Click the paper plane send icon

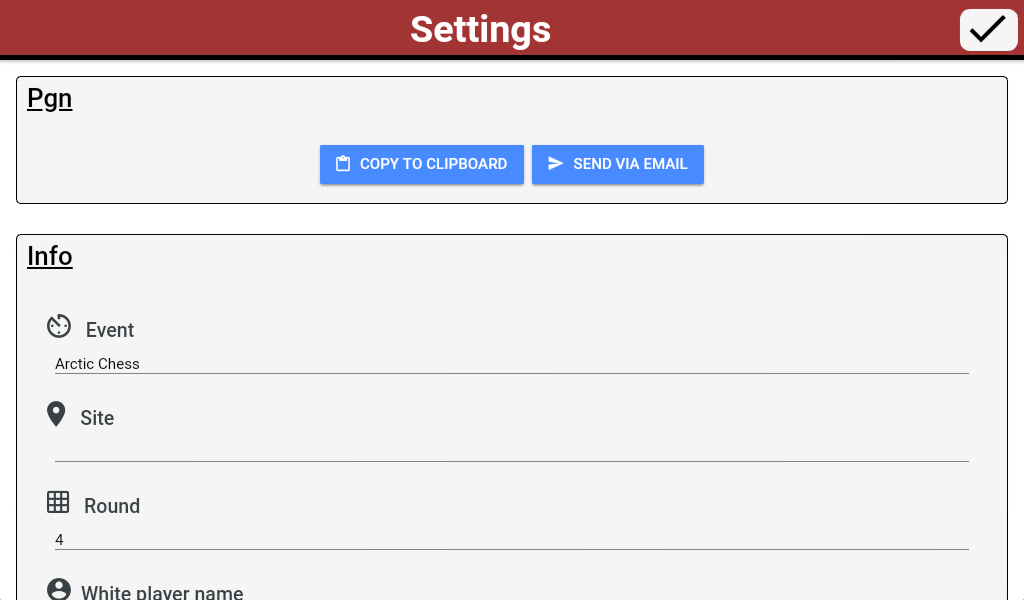556,164
